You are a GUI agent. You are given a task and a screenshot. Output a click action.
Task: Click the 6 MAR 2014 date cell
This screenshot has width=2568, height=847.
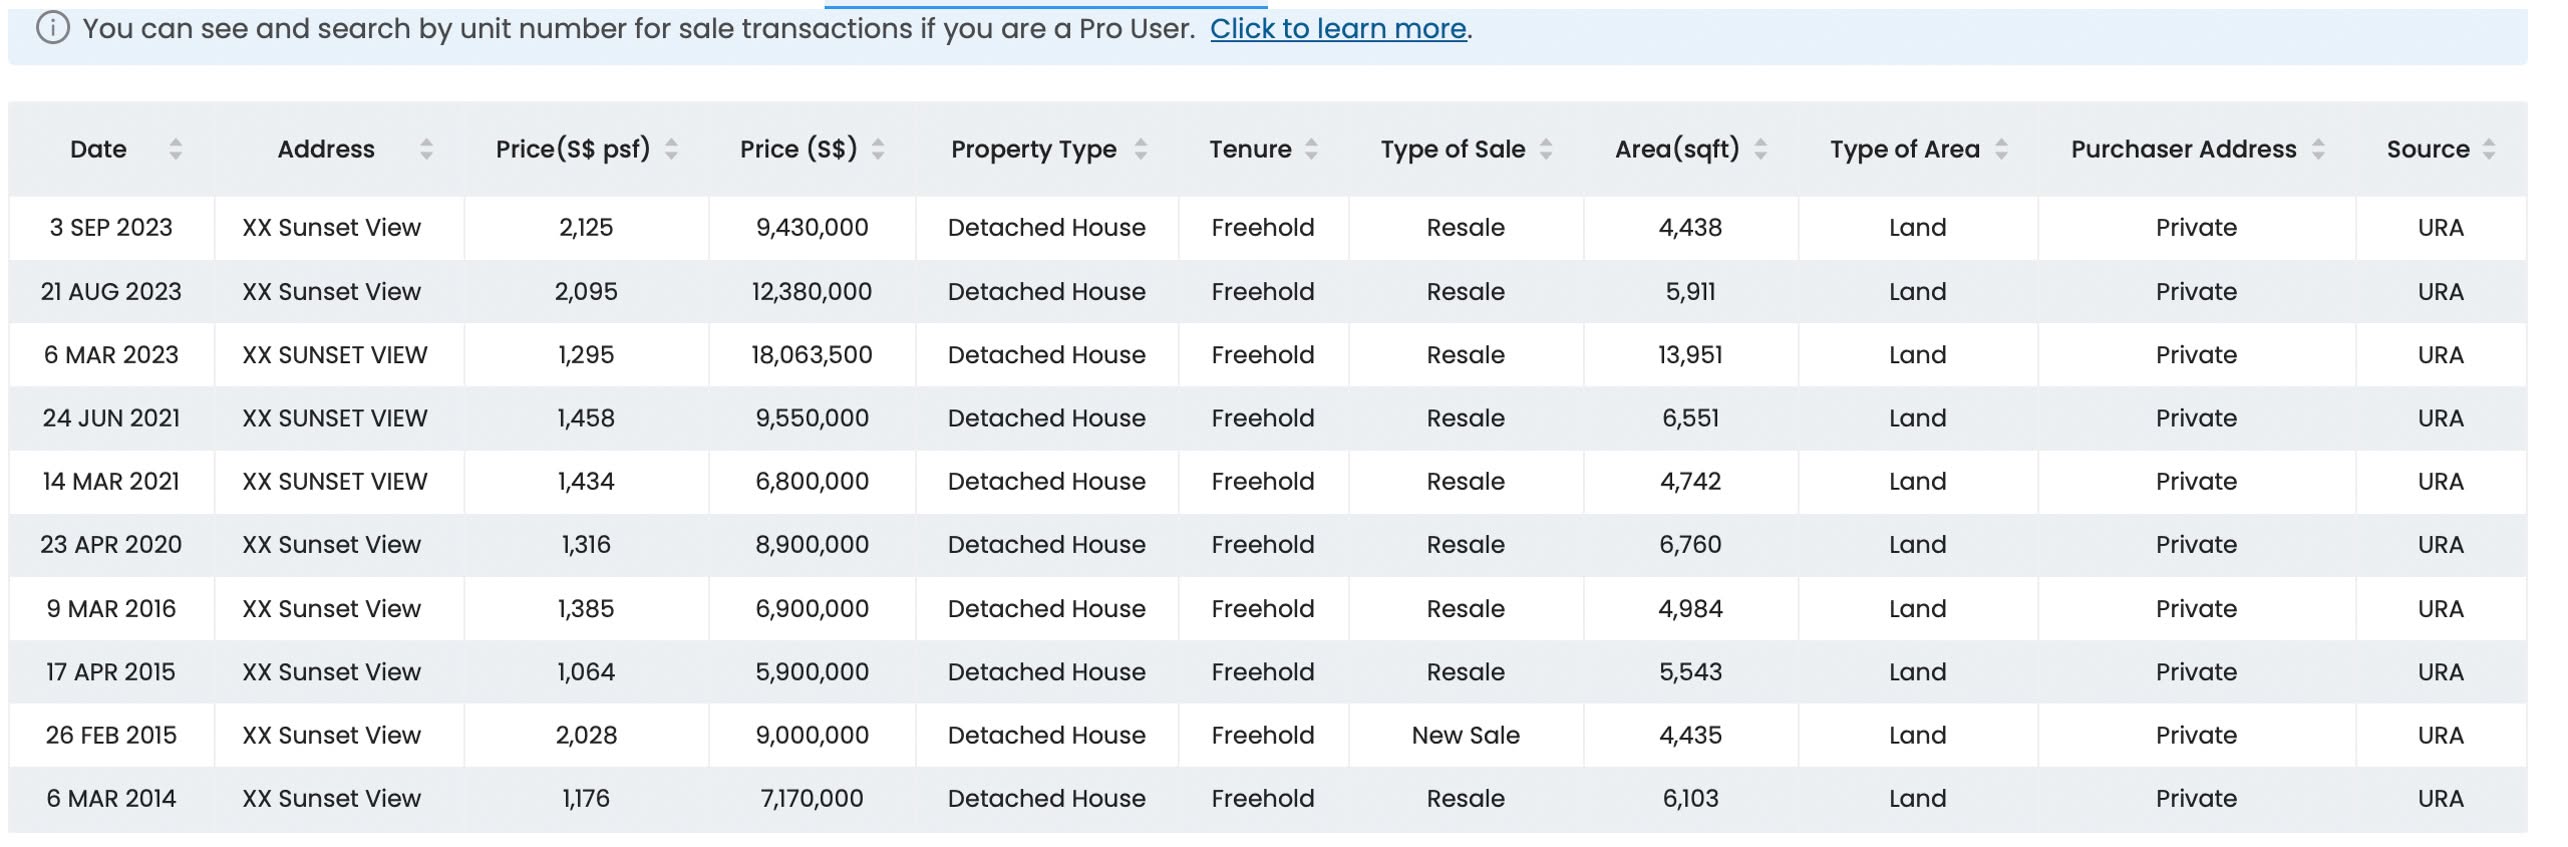[111, 799]
